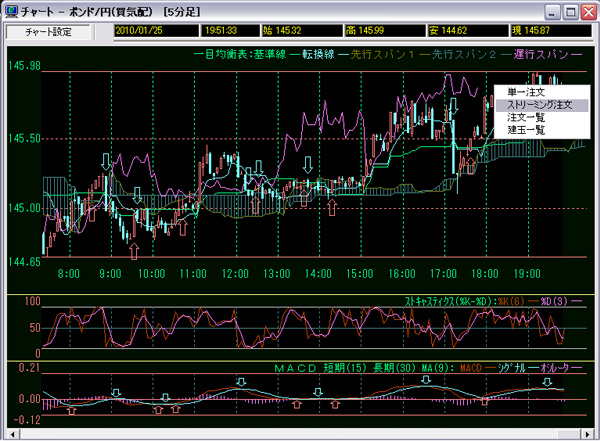The image size is (600, 441).
Task: Click the current price 現 145.87
Action: click(551, 31)
